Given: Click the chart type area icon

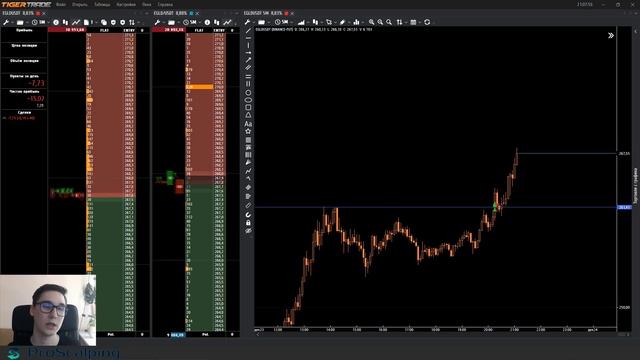Looking at the screenshot, I should pyautogui.click(x=301, y=22).
